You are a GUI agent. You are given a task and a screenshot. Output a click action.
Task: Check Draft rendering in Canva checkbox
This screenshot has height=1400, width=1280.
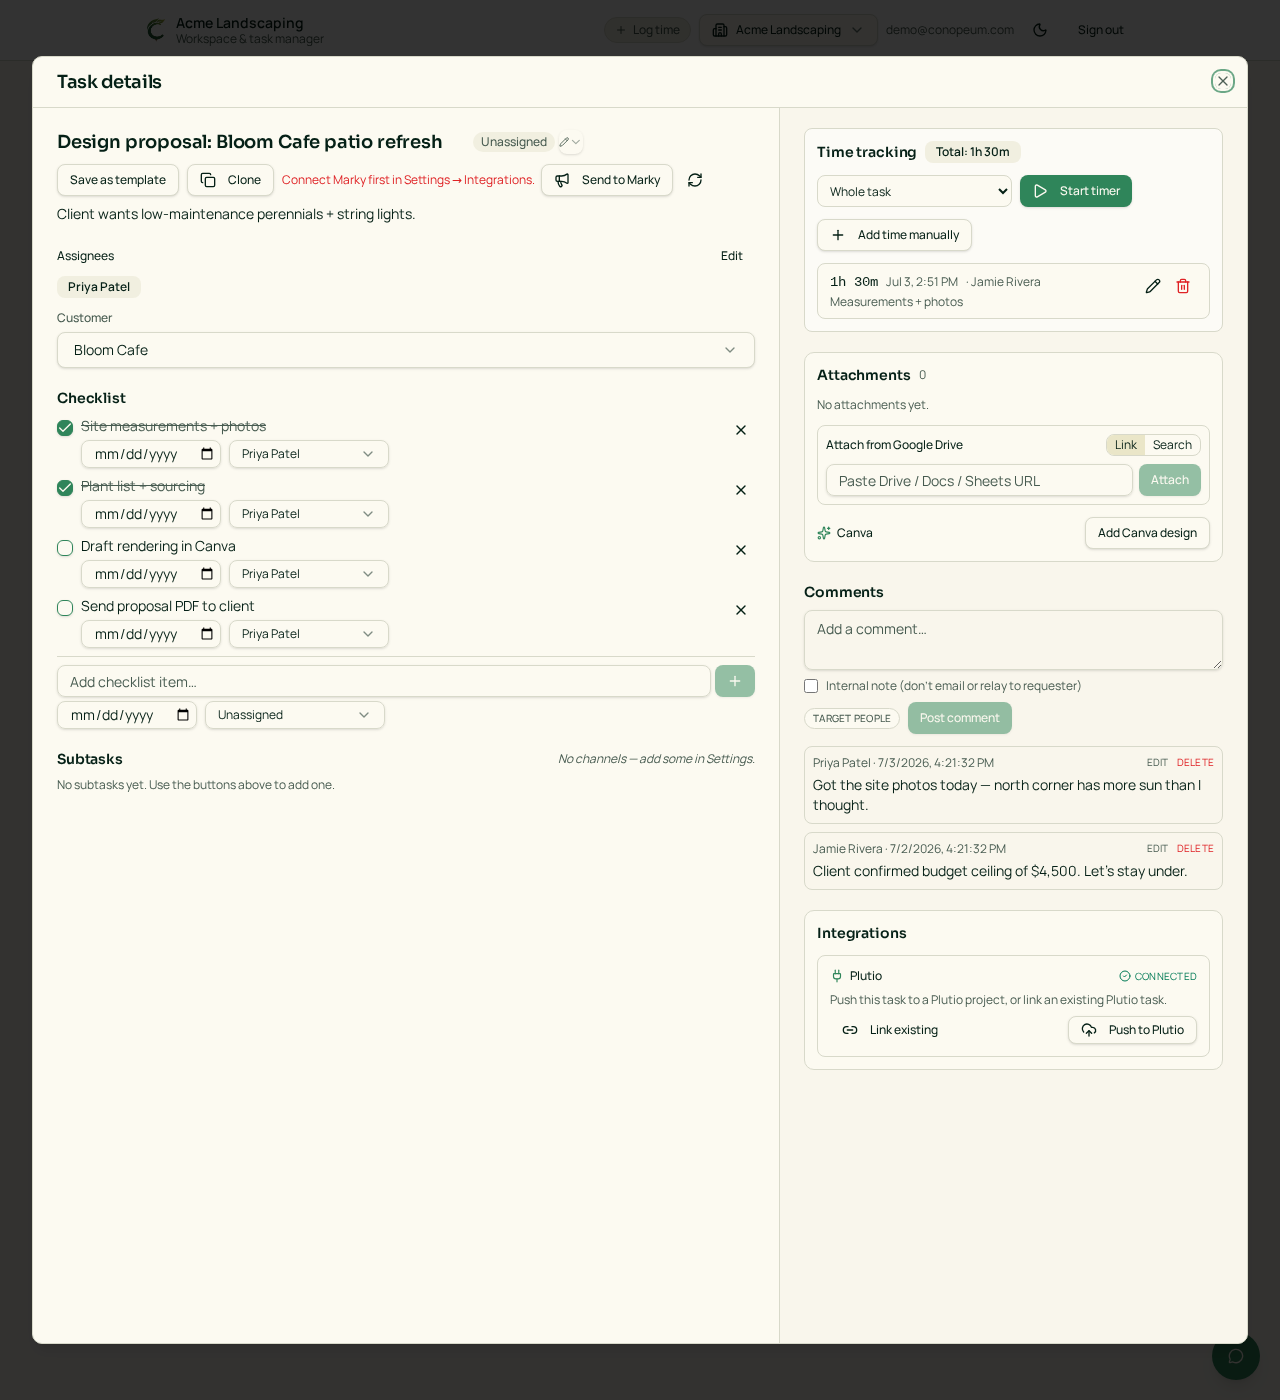pyautogui.click(x=65, y=548)
